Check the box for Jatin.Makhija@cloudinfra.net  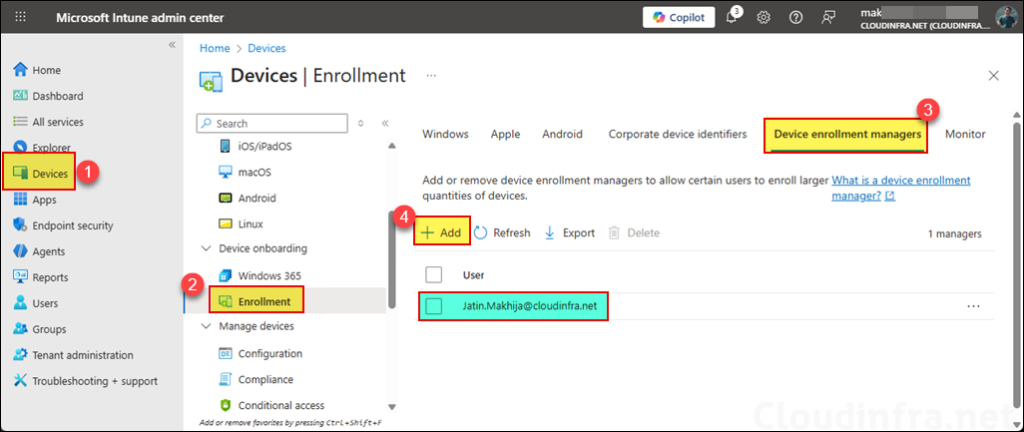[434, 306]
